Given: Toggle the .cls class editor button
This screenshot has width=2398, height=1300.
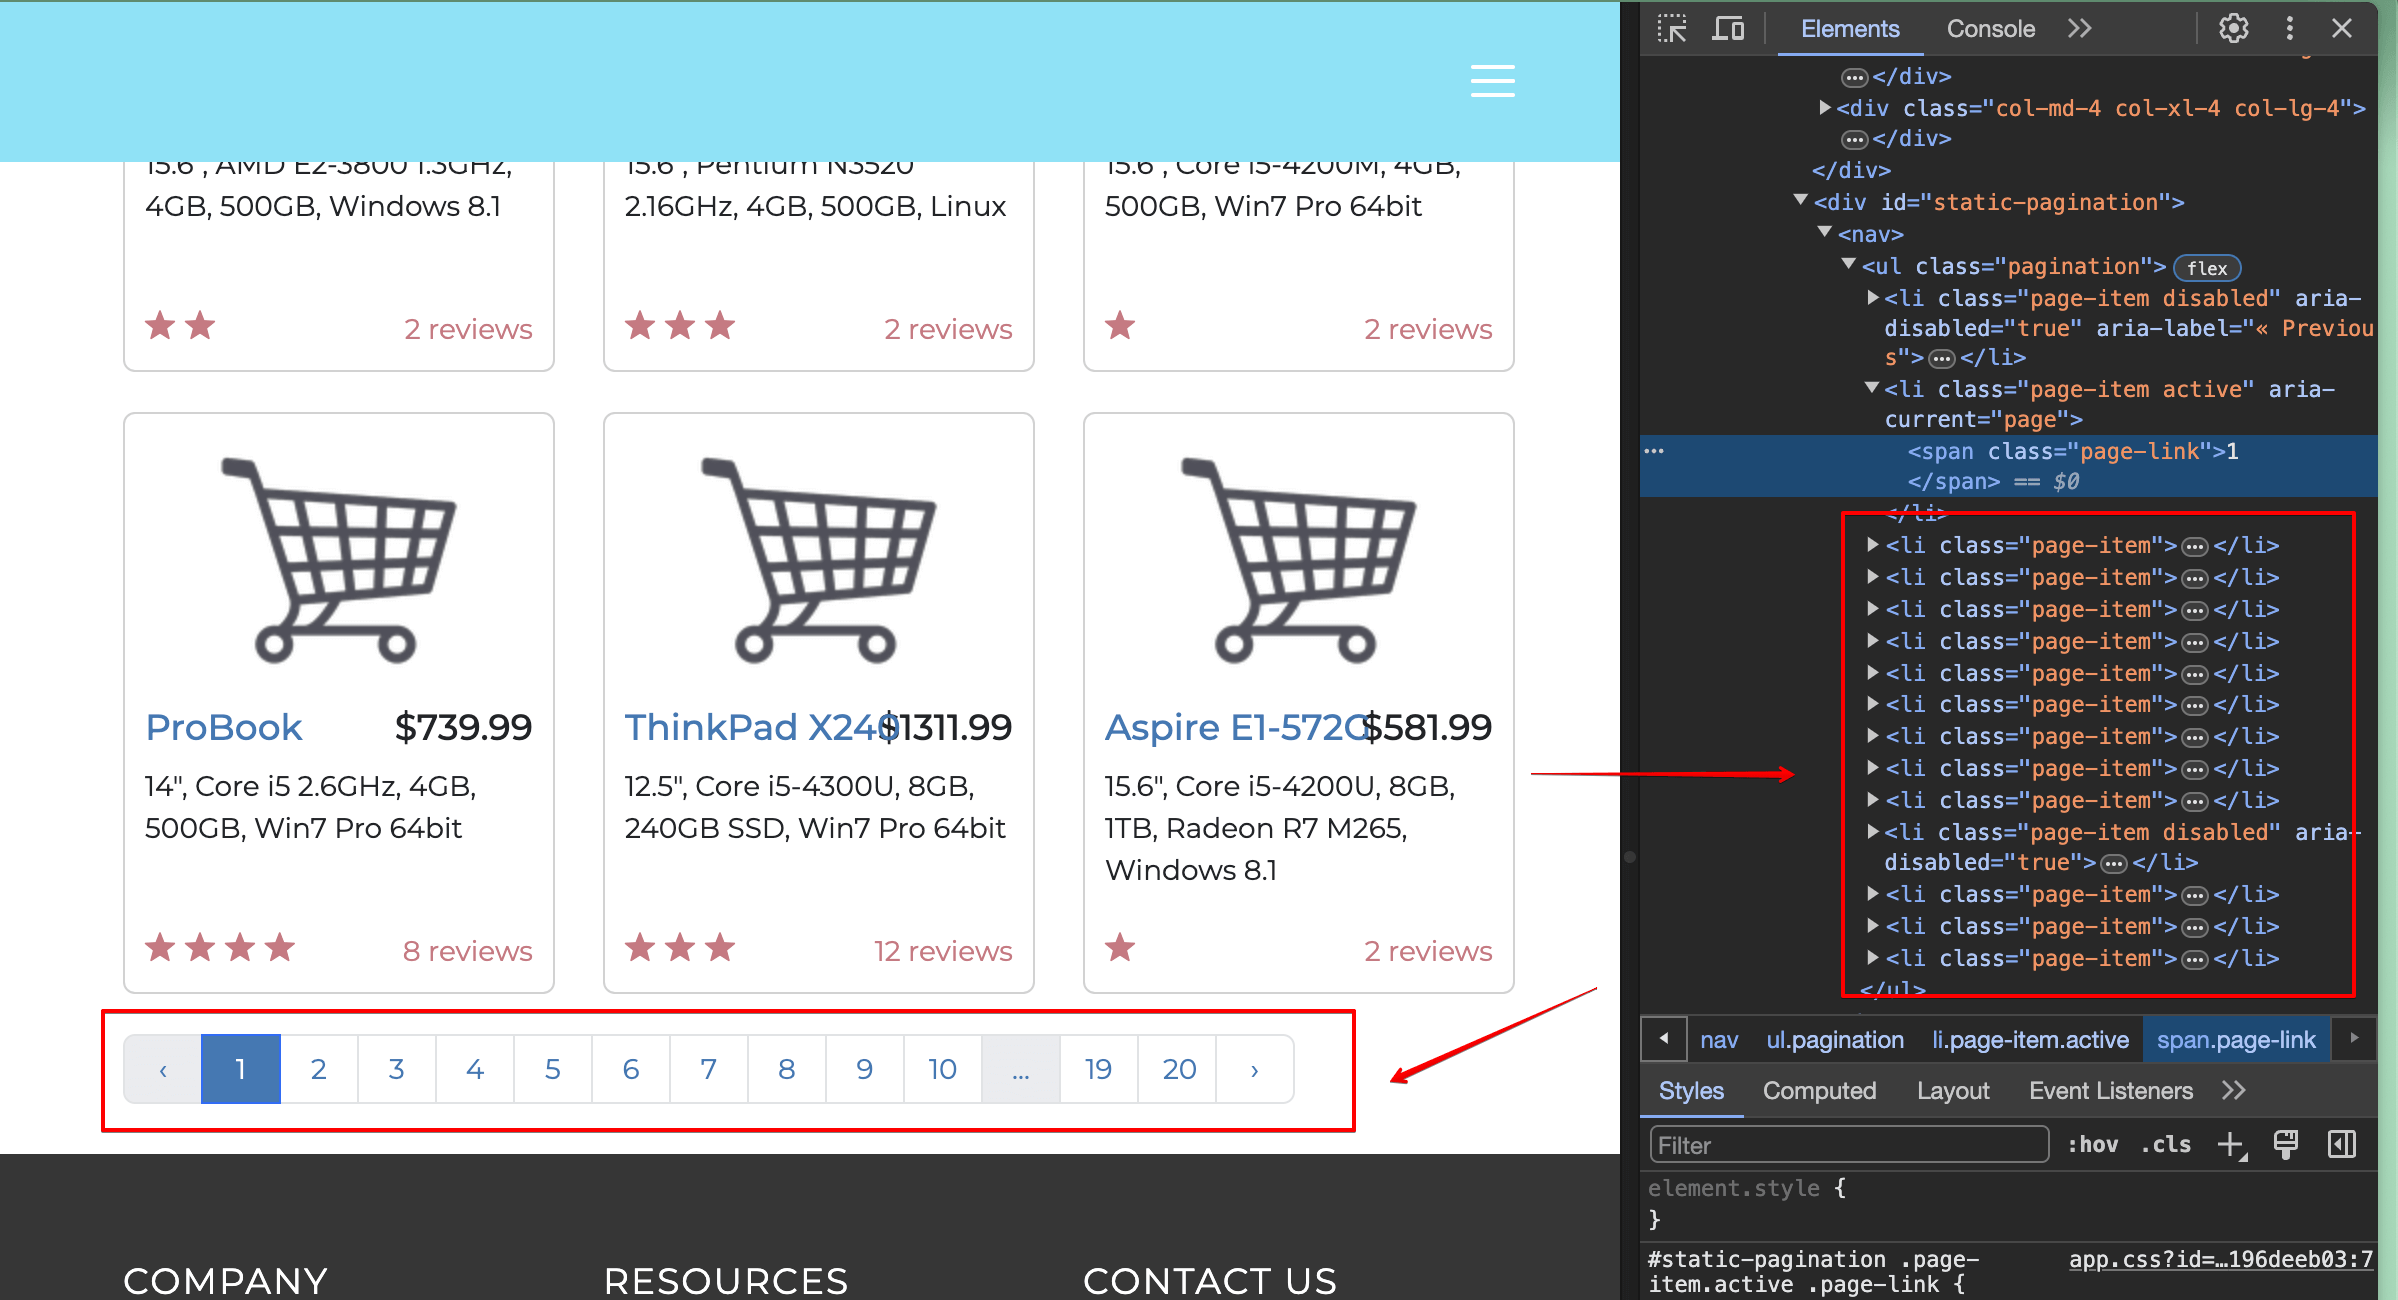Looking at the screenshot, I should 2166,1145.
